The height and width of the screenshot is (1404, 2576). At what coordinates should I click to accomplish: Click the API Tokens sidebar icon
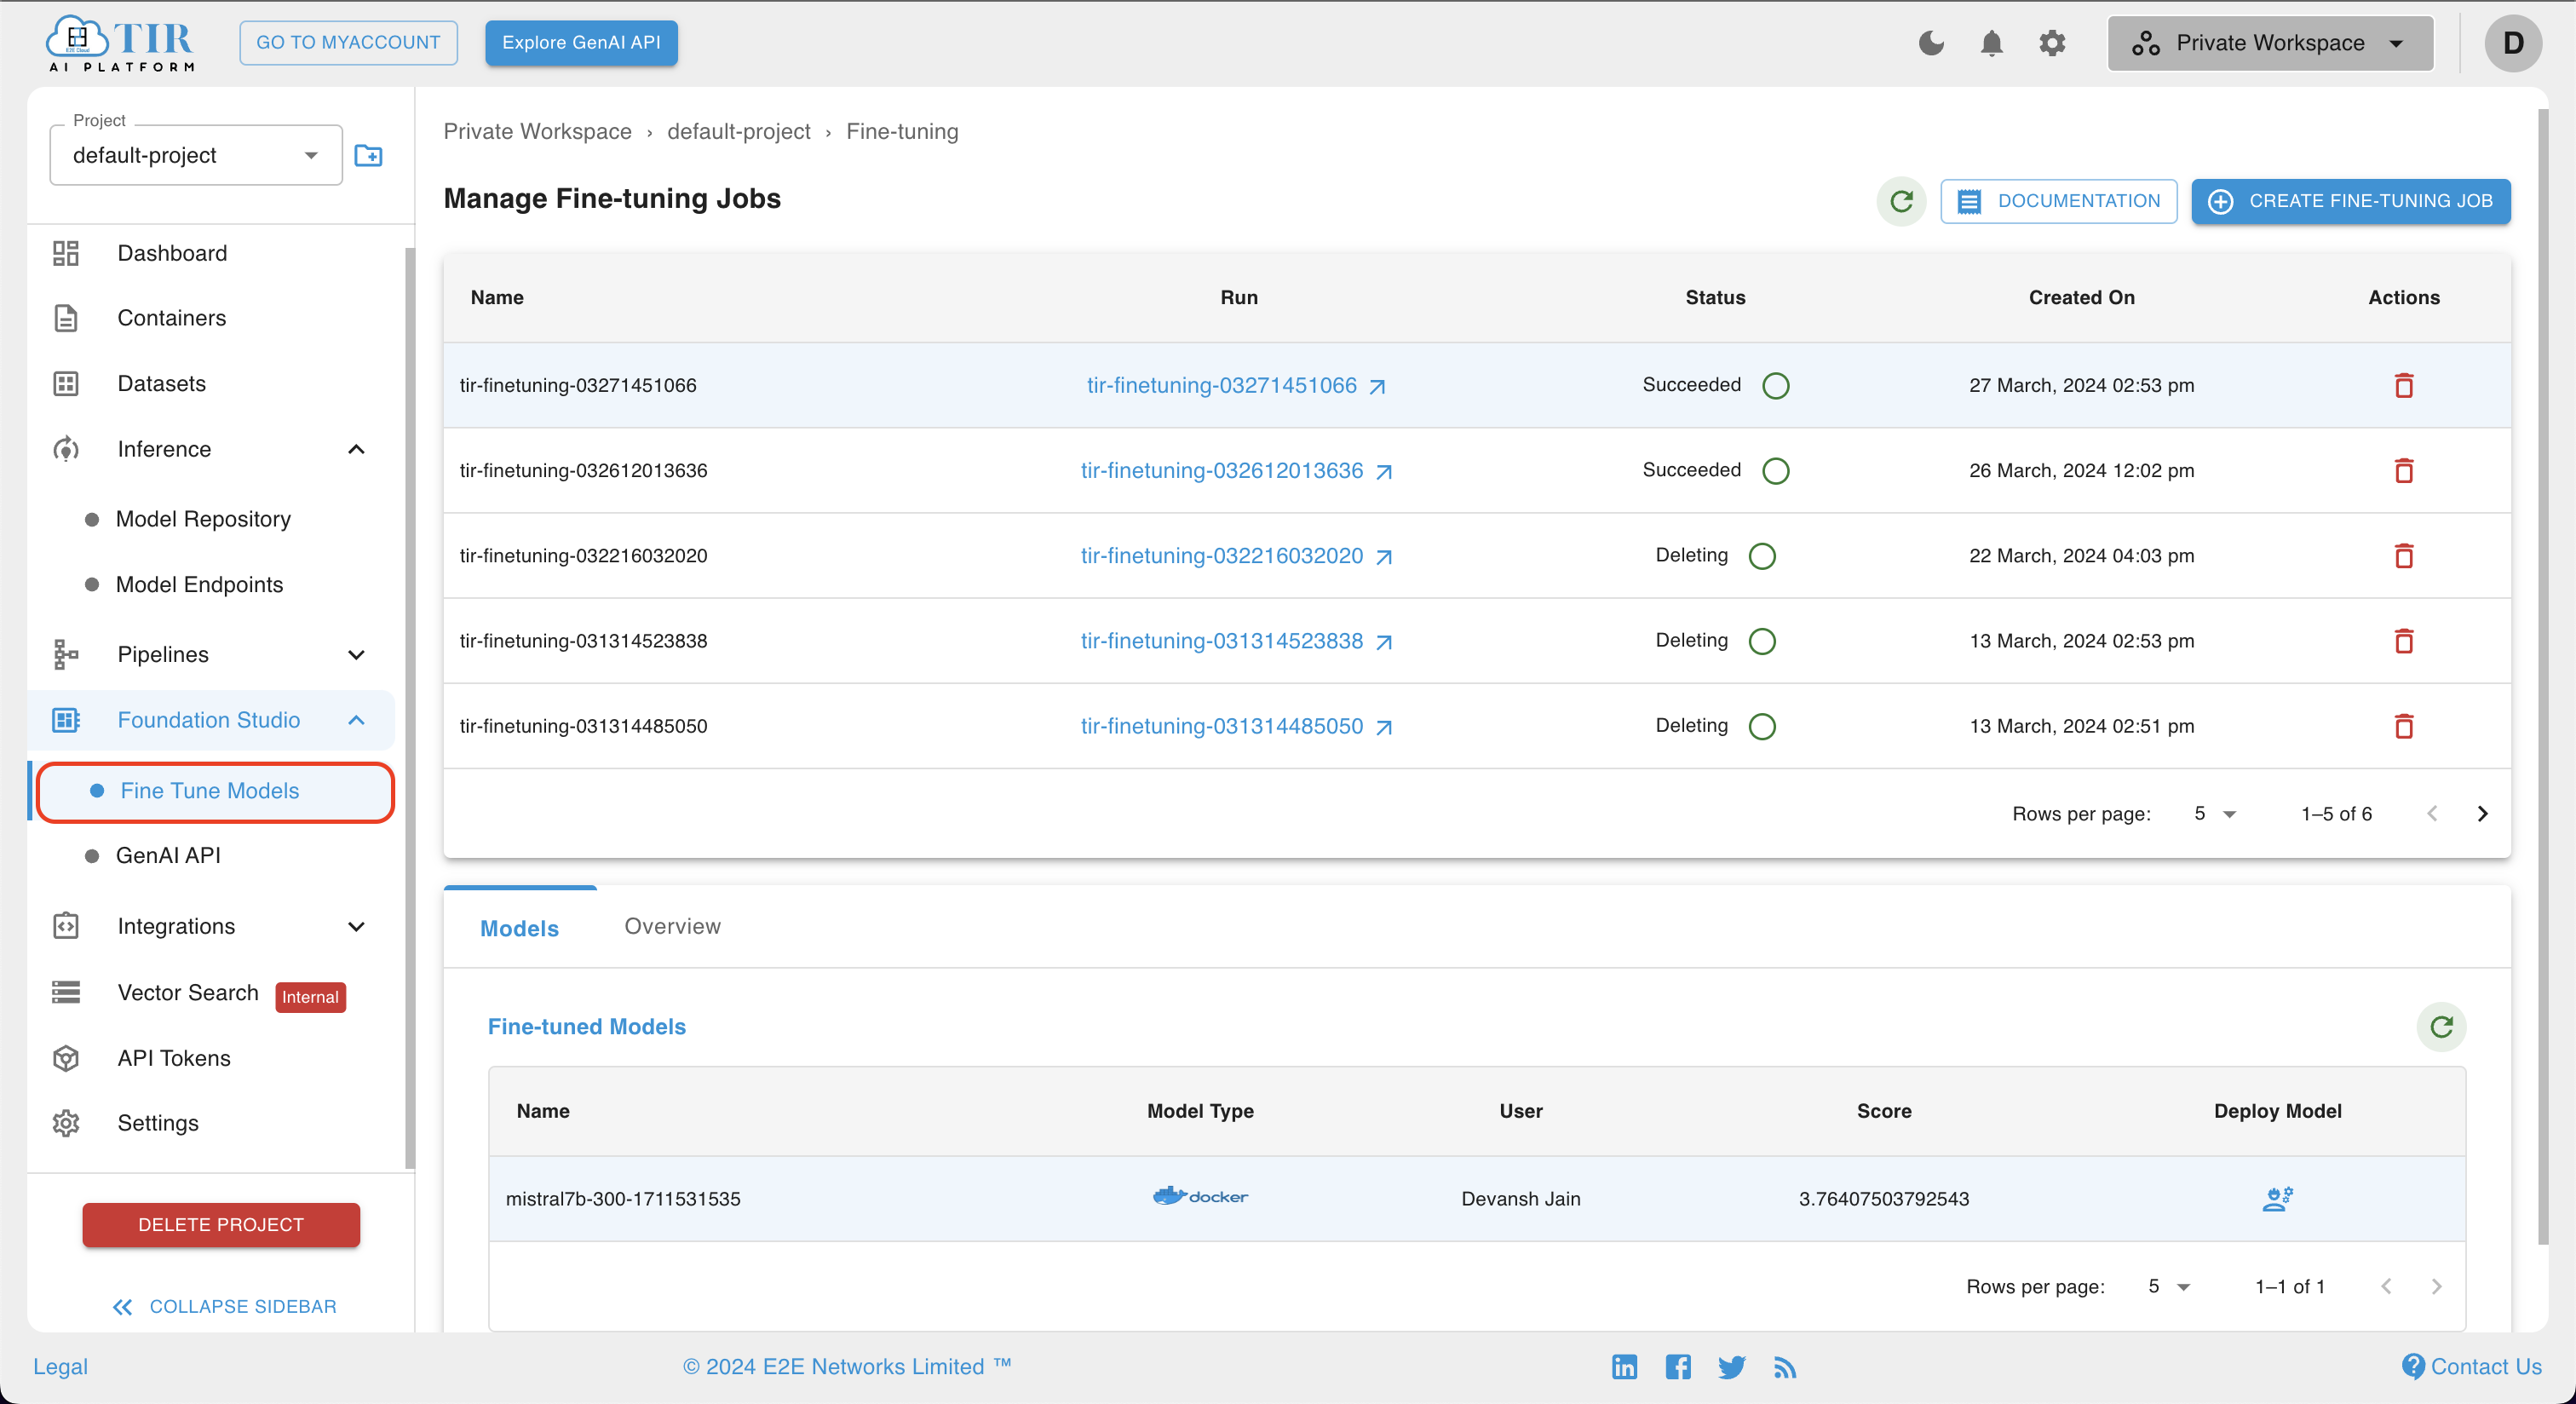coord(66,1058)
